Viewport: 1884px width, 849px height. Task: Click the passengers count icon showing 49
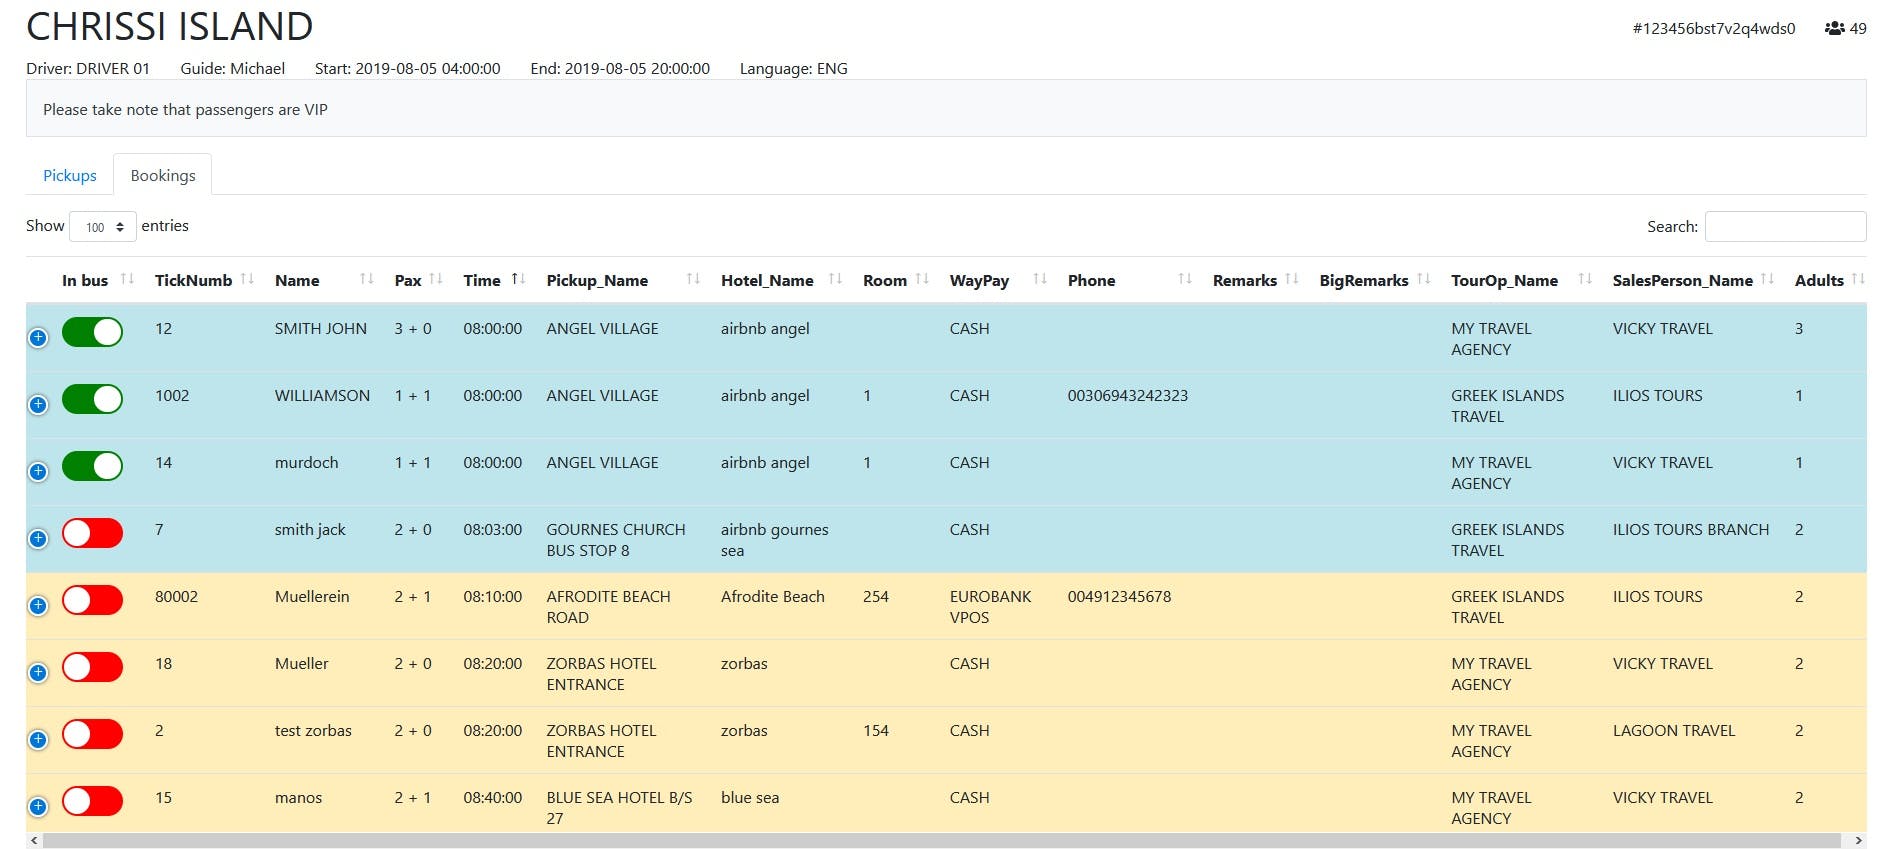coord(1834,28)
